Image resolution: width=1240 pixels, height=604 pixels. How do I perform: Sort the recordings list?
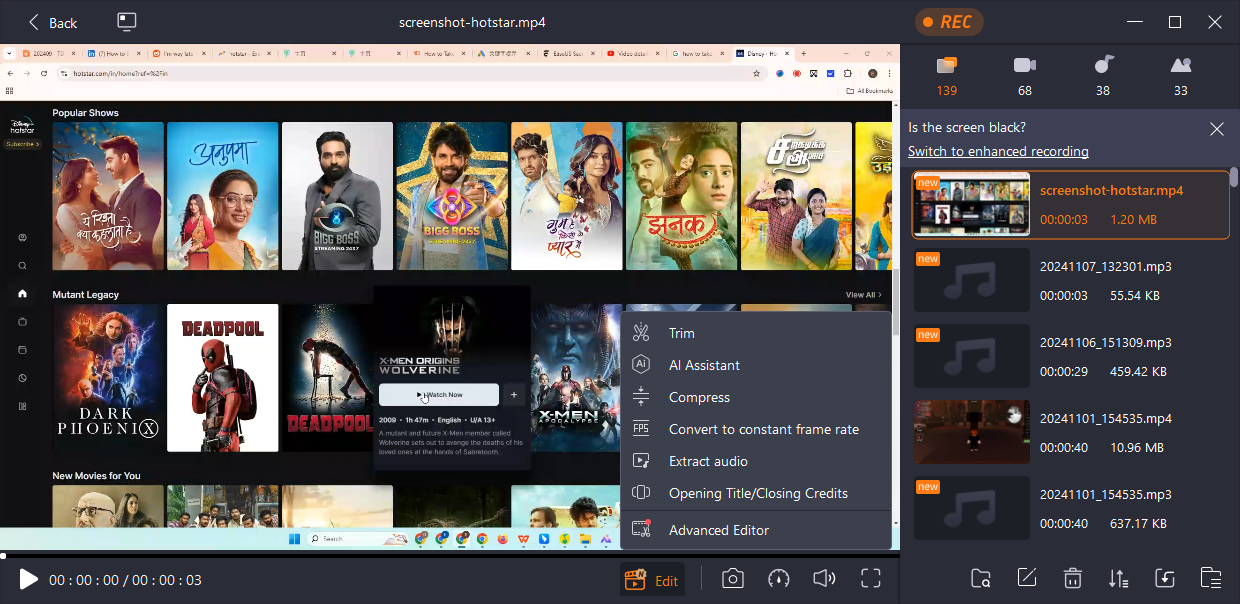coord(1118,578)
